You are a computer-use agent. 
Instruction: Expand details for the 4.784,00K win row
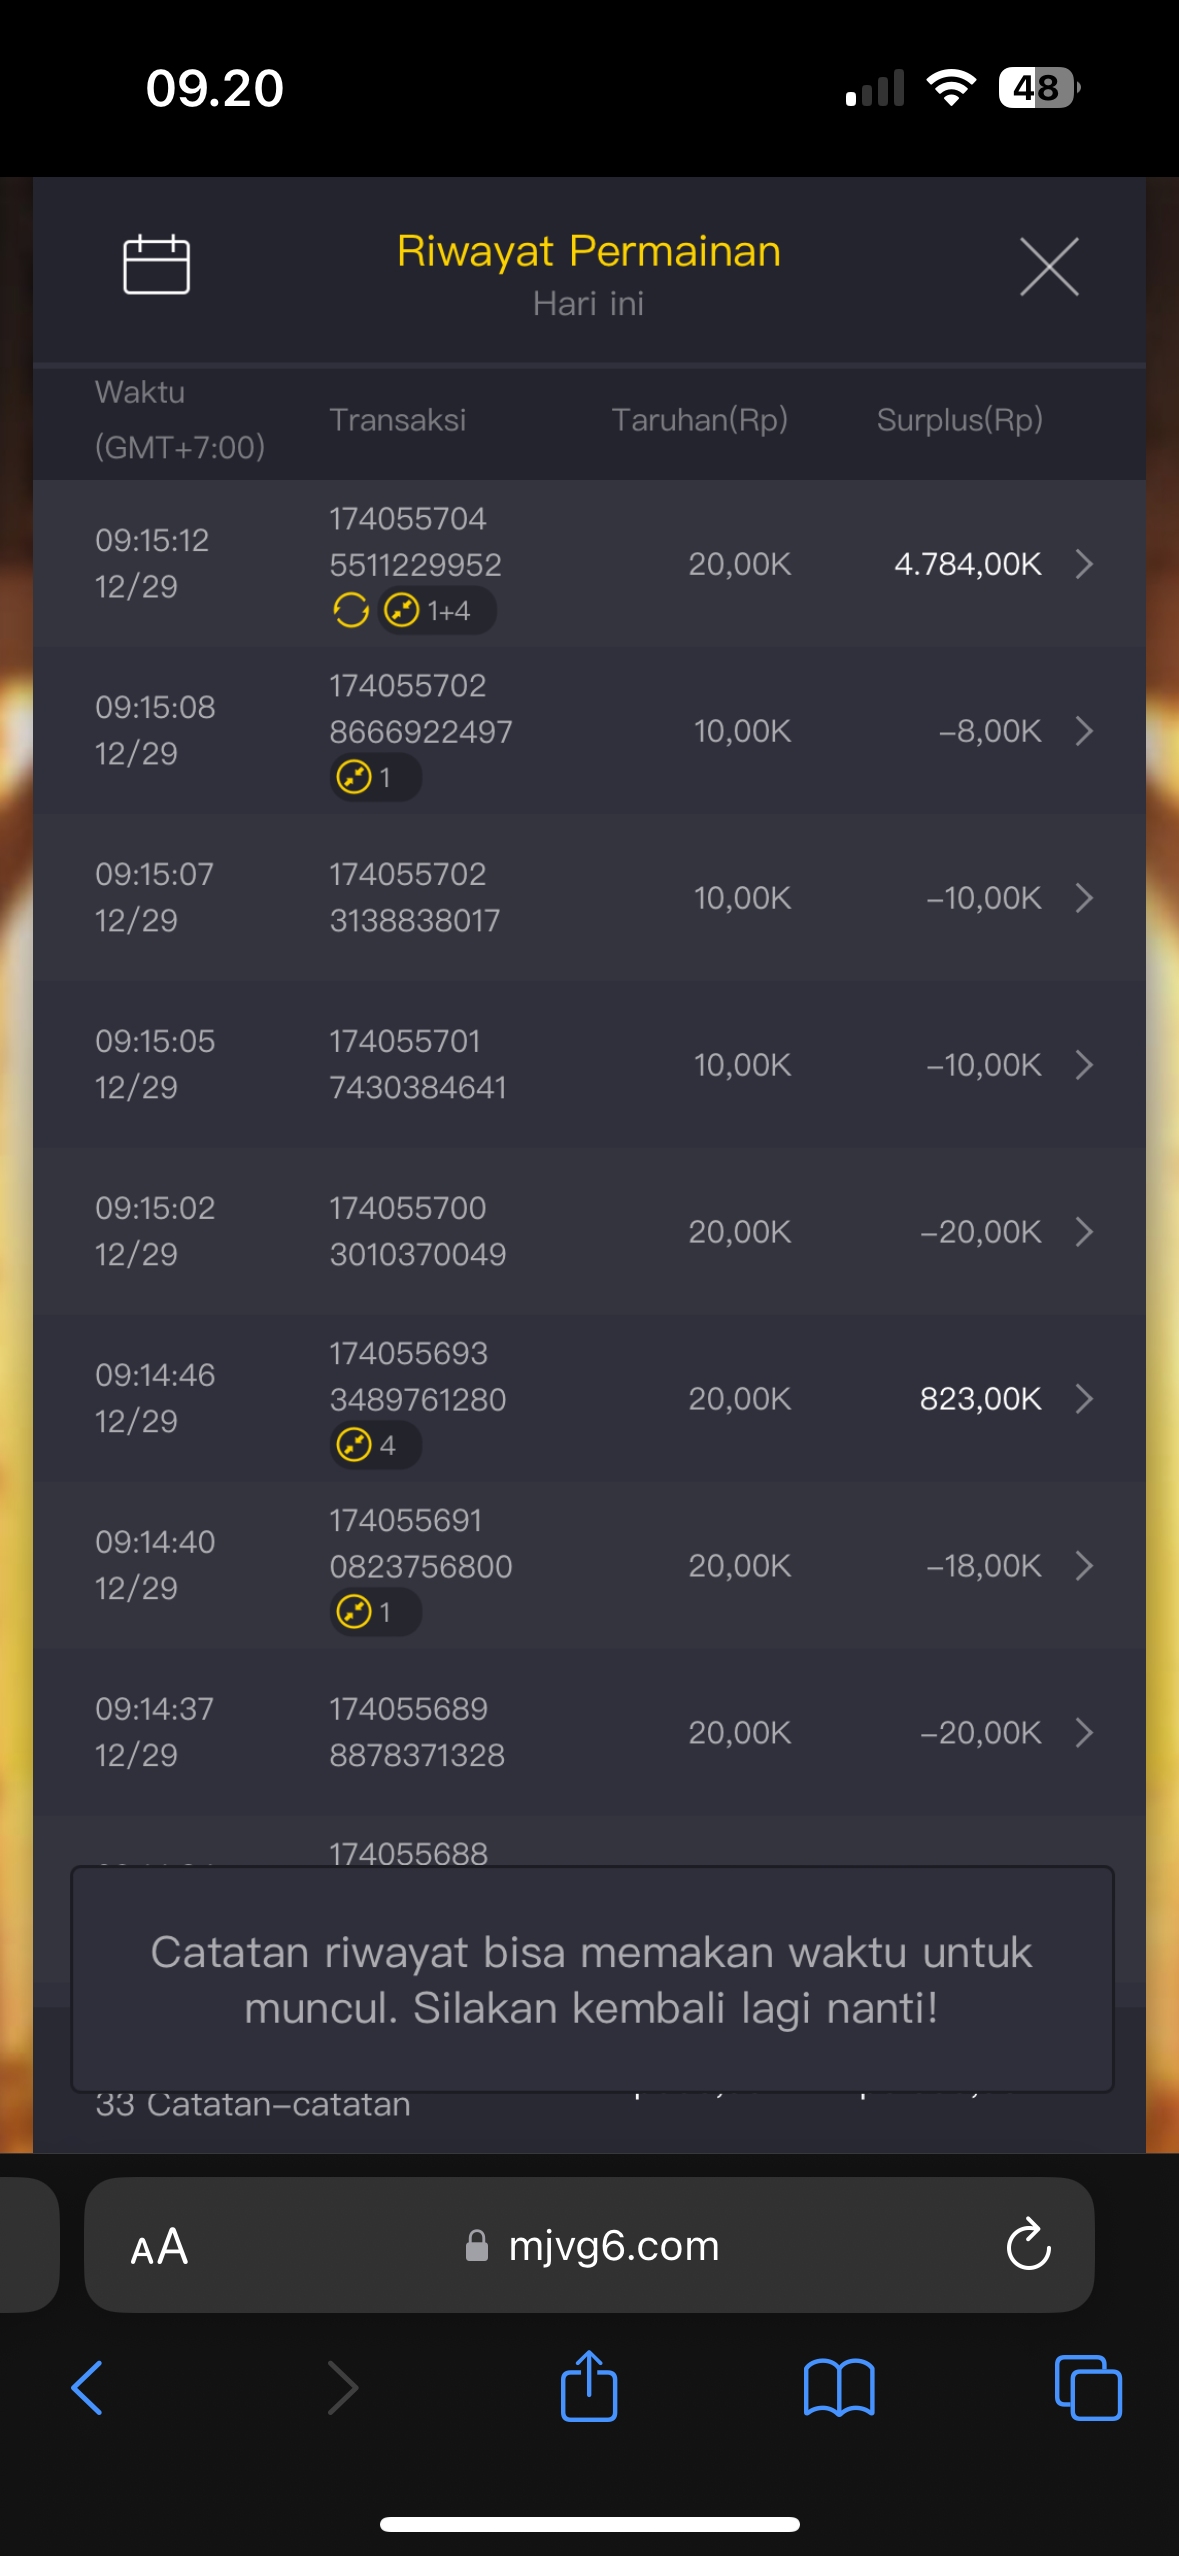click(x=1084, y=564)
